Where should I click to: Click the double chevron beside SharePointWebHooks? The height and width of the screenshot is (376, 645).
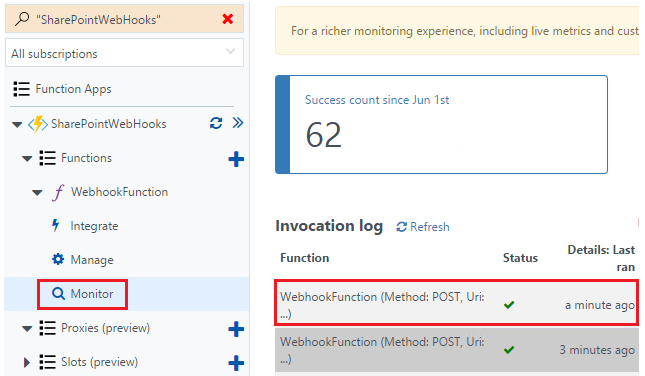point(238,123)
